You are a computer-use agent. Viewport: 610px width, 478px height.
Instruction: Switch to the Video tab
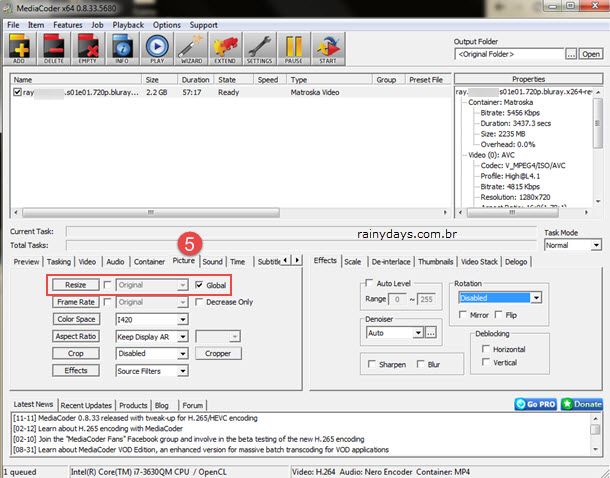pos(87,262)
